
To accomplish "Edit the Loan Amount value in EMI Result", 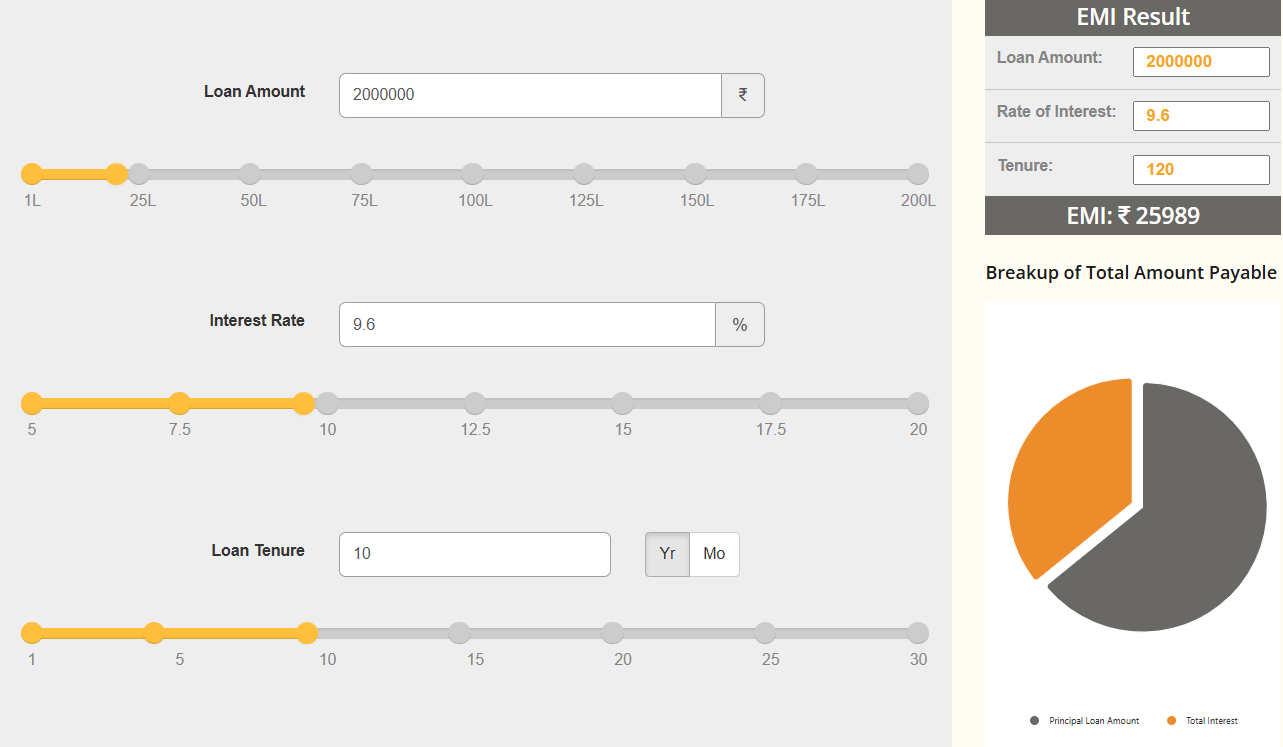I will 1200,61.
